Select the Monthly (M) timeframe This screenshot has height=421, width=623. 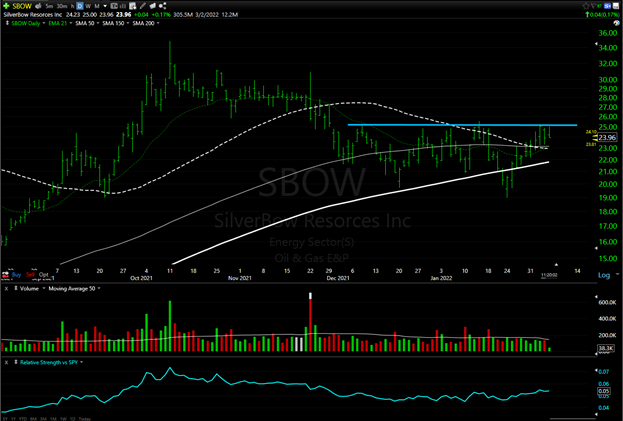pyautogui.click(x=97, y=6)
